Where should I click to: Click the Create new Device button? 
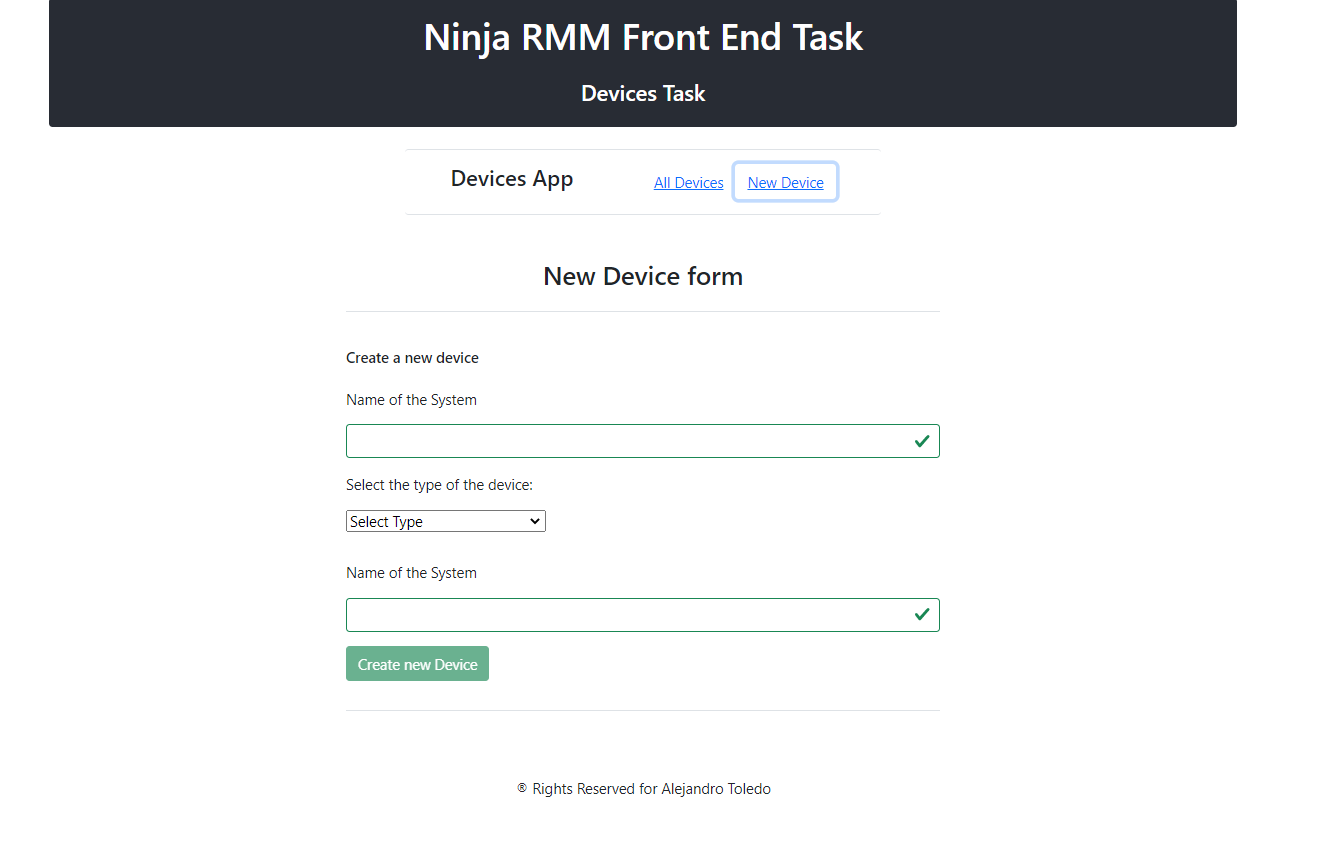[417, 664]
